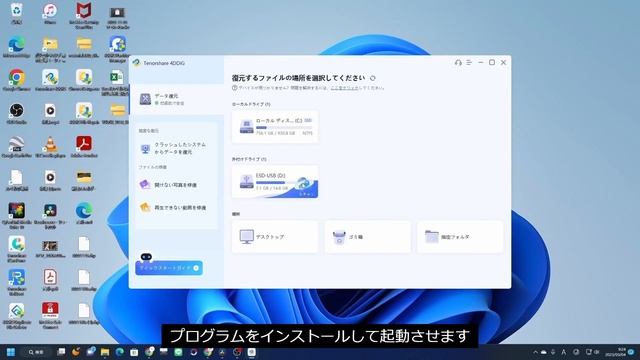The image size is (640, 360).
Task: Choose the ゴミ箱 location card
Action: click(x=367, y=237)
